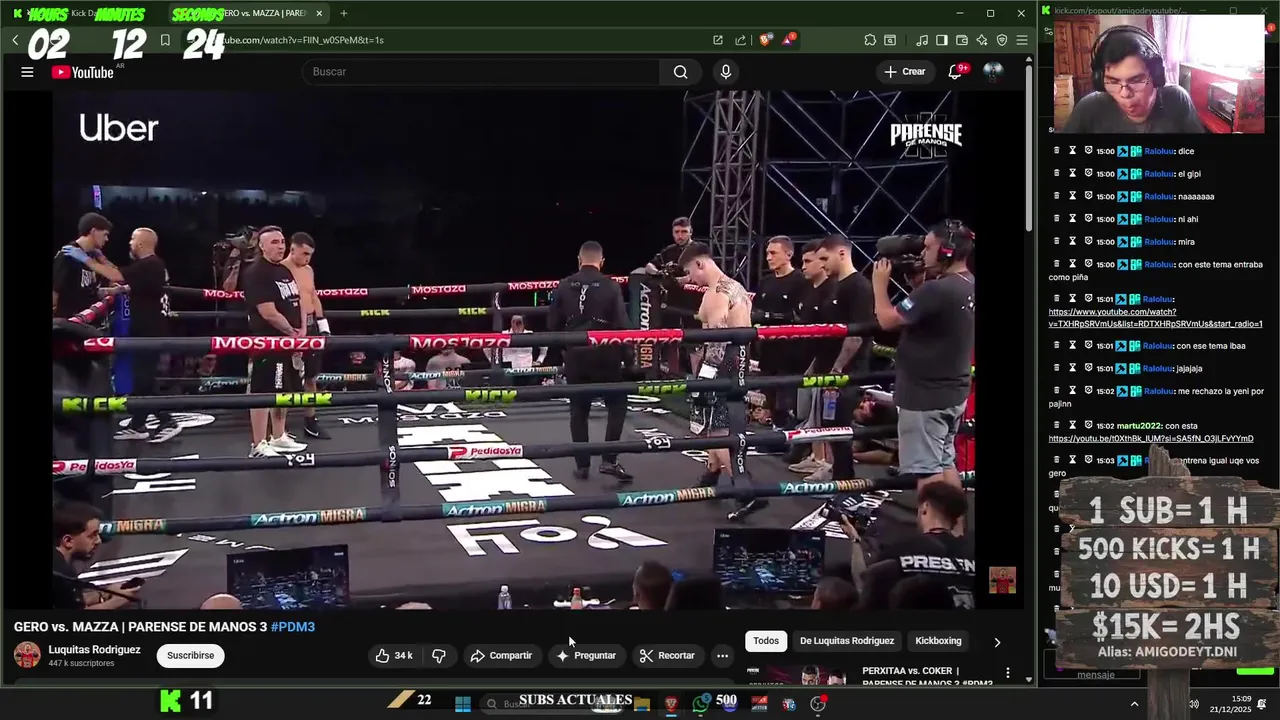Viewport: 1280px width, 720px height.
Task: Go to the YouTube home logo
Action: click(83, 72)
